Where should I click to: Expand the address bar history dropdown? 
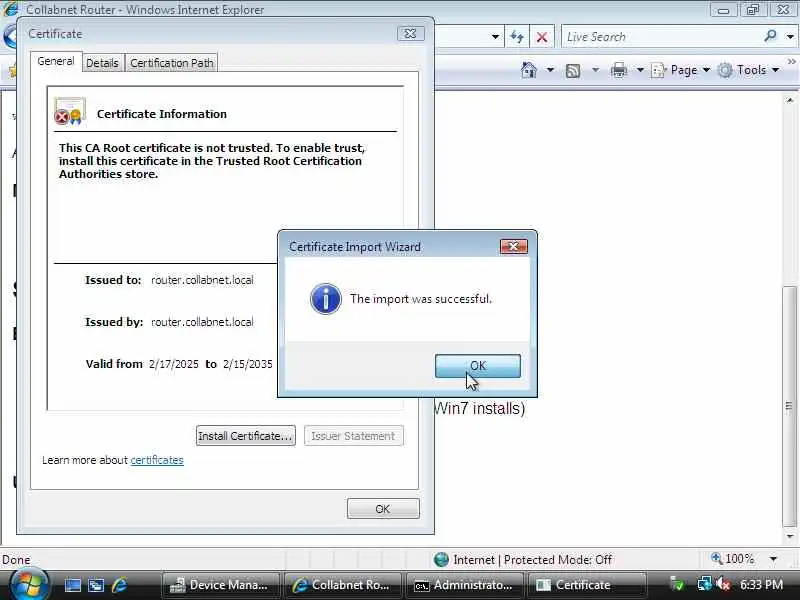[495, 37]
